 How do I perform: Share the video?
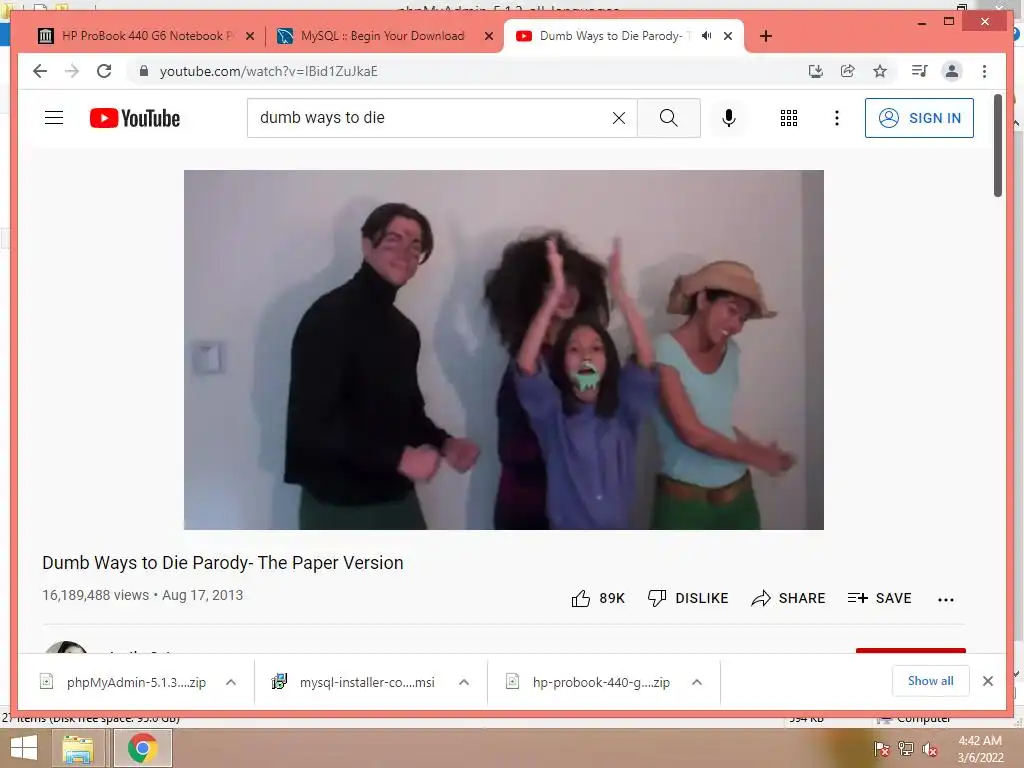tap(788, 598)
